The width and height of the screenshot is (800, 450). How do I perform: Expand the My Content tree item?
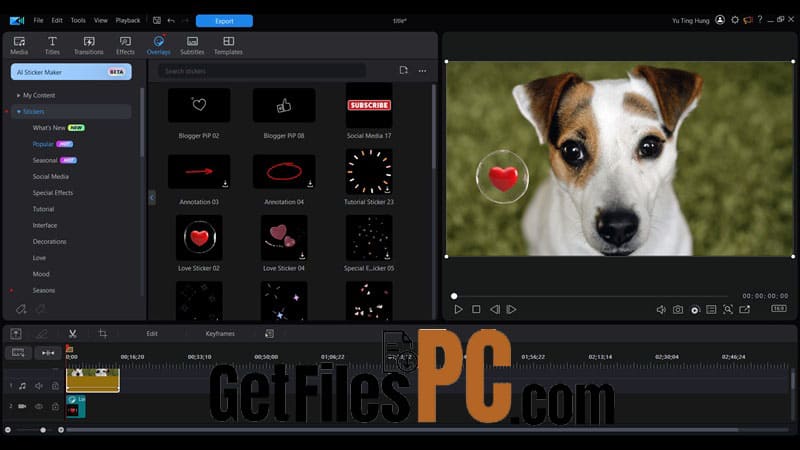(x=18, y=95)
